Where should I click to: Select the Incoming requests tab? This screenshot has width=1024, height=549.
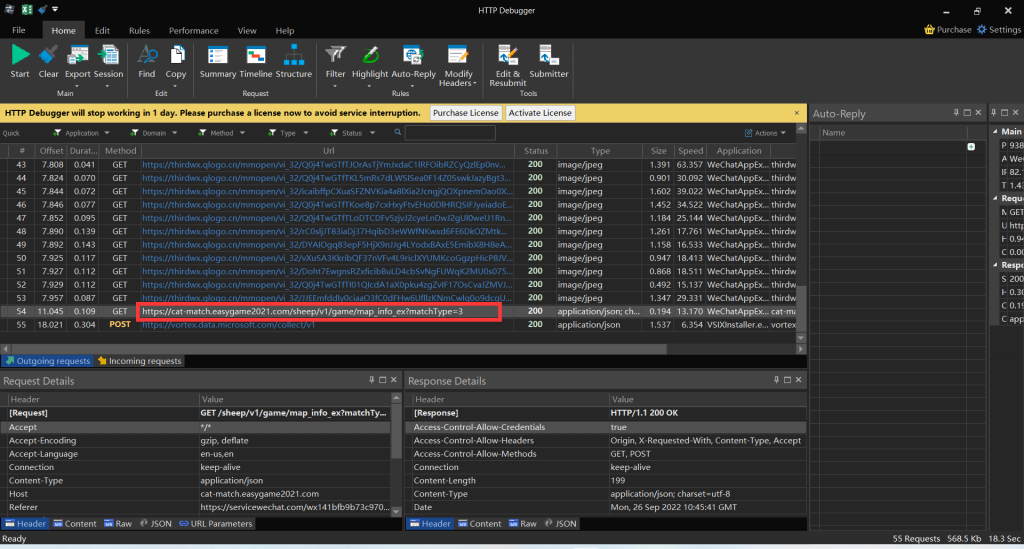pos(138,361)
